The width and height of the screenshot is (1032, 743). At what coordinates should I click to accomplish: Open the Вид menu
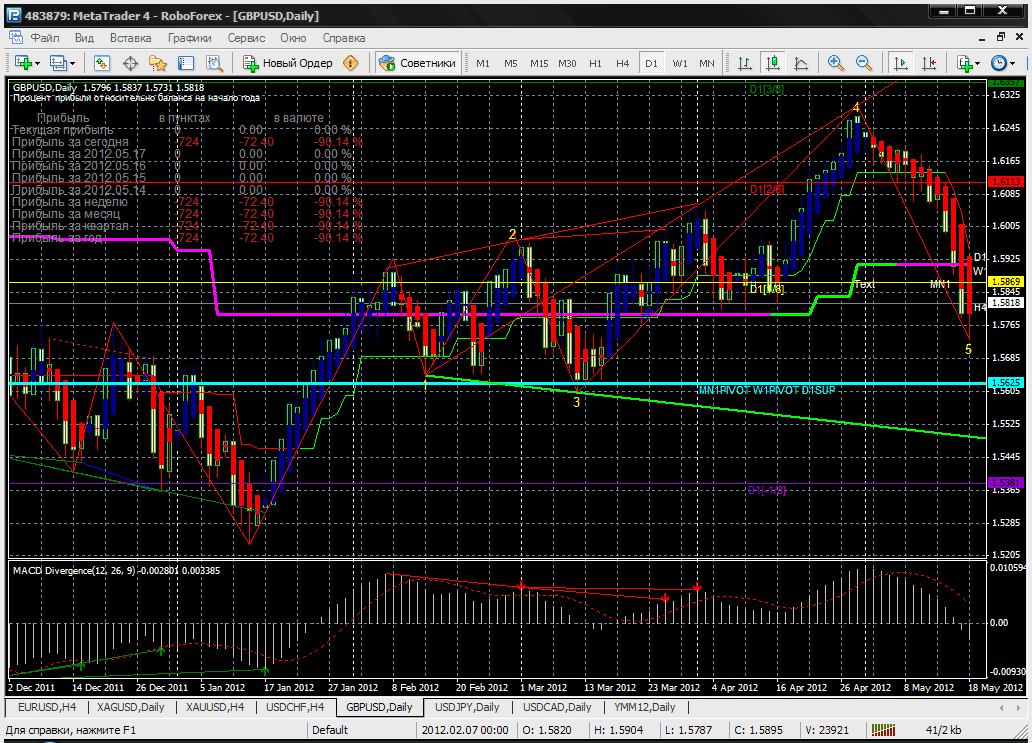click(84, 38)
